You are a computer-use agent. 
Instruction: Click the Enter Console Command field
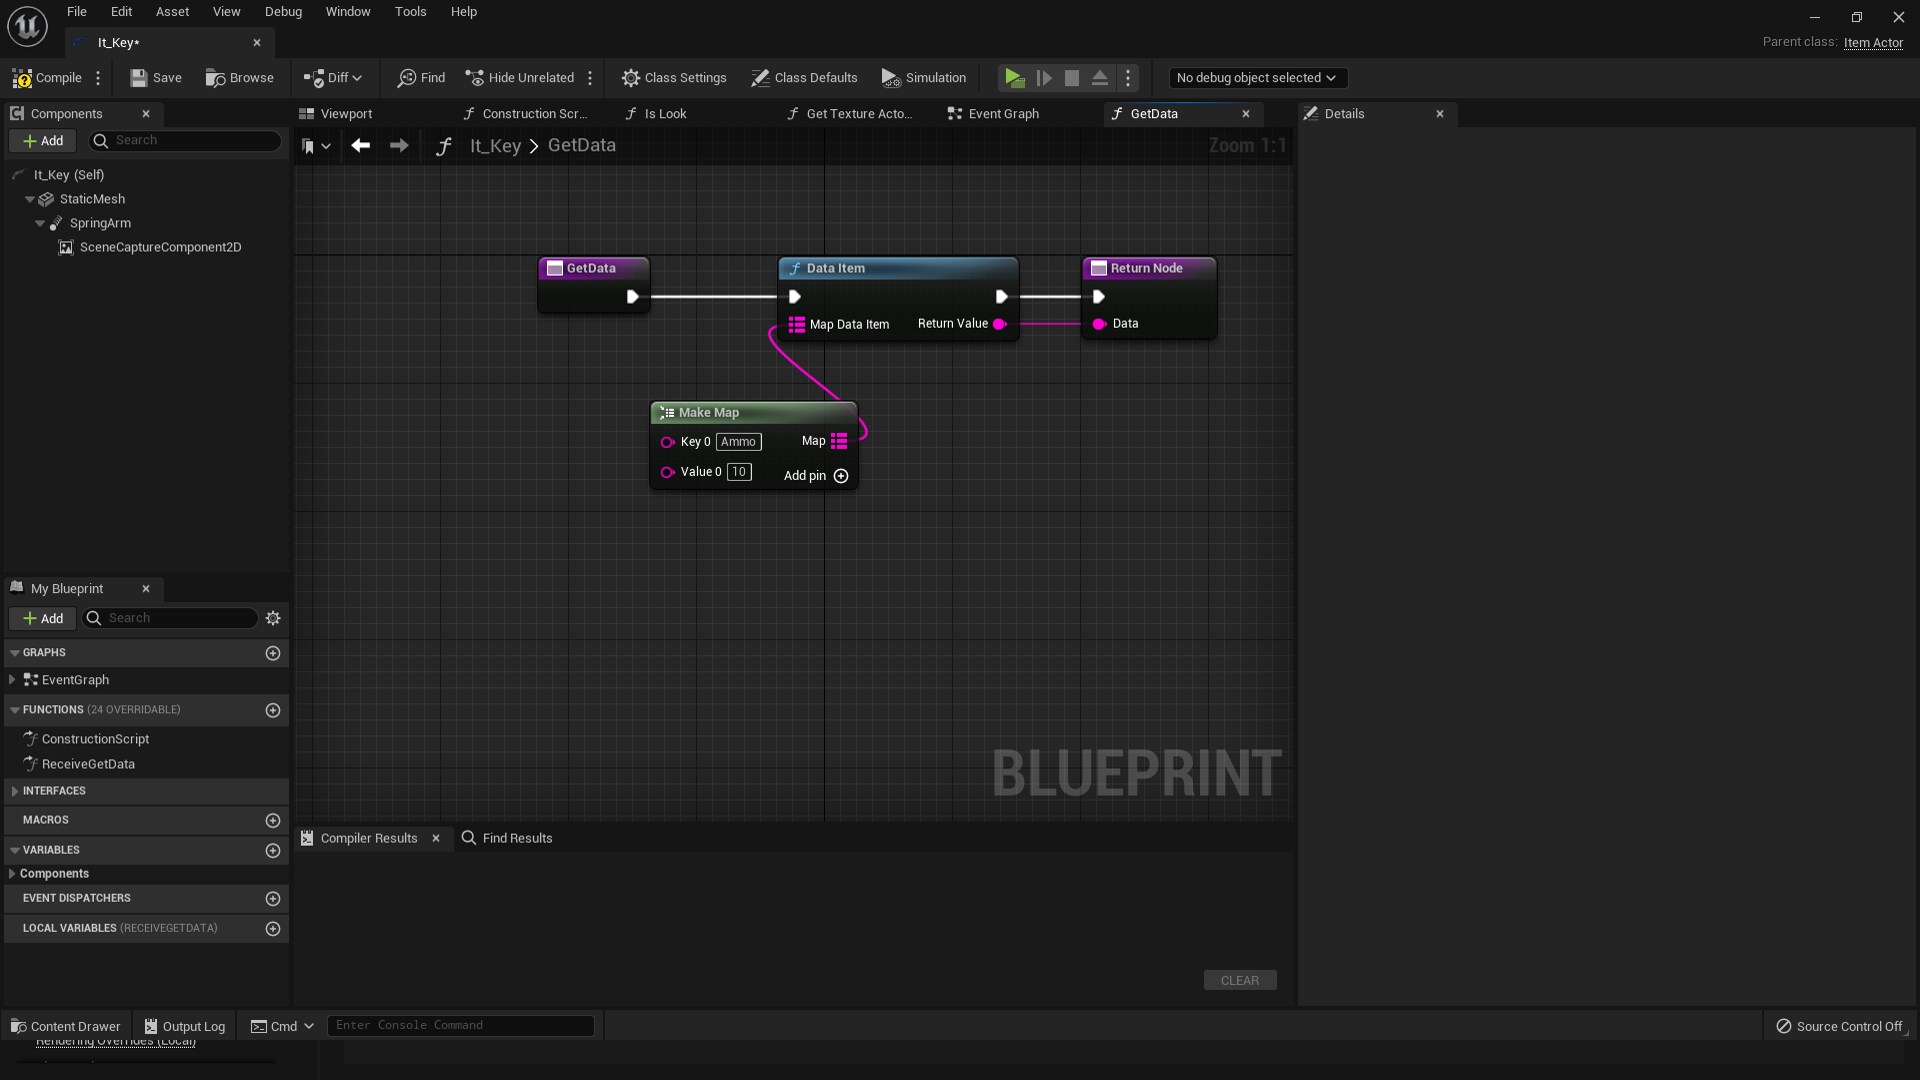[x=460, y=1025]
